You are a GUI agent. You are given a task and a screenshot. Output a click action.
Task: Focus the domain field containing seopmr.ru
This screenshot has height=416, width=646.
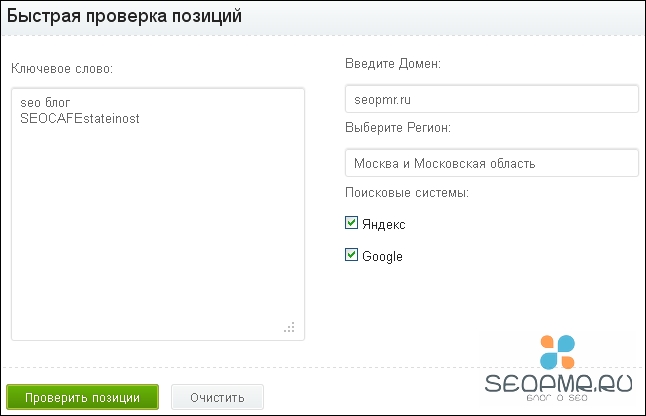[489, 100]
